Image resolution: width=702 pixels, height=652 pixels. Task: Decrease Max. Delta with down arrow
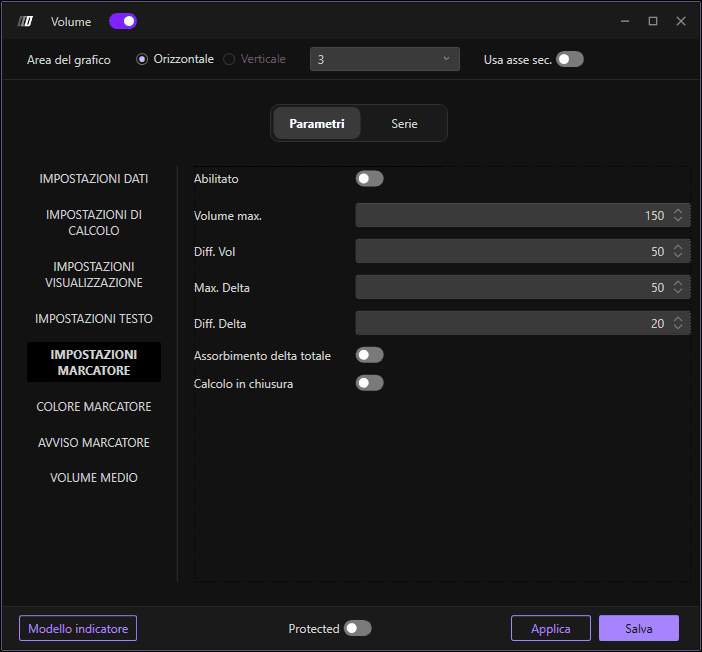point(678,291)
